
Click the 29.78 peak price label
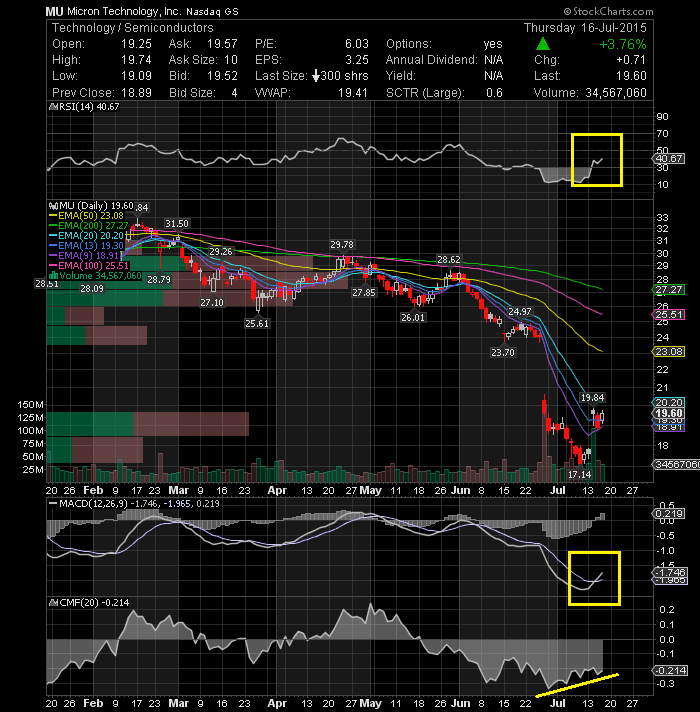pyautogui.click(x=342, y=245)
